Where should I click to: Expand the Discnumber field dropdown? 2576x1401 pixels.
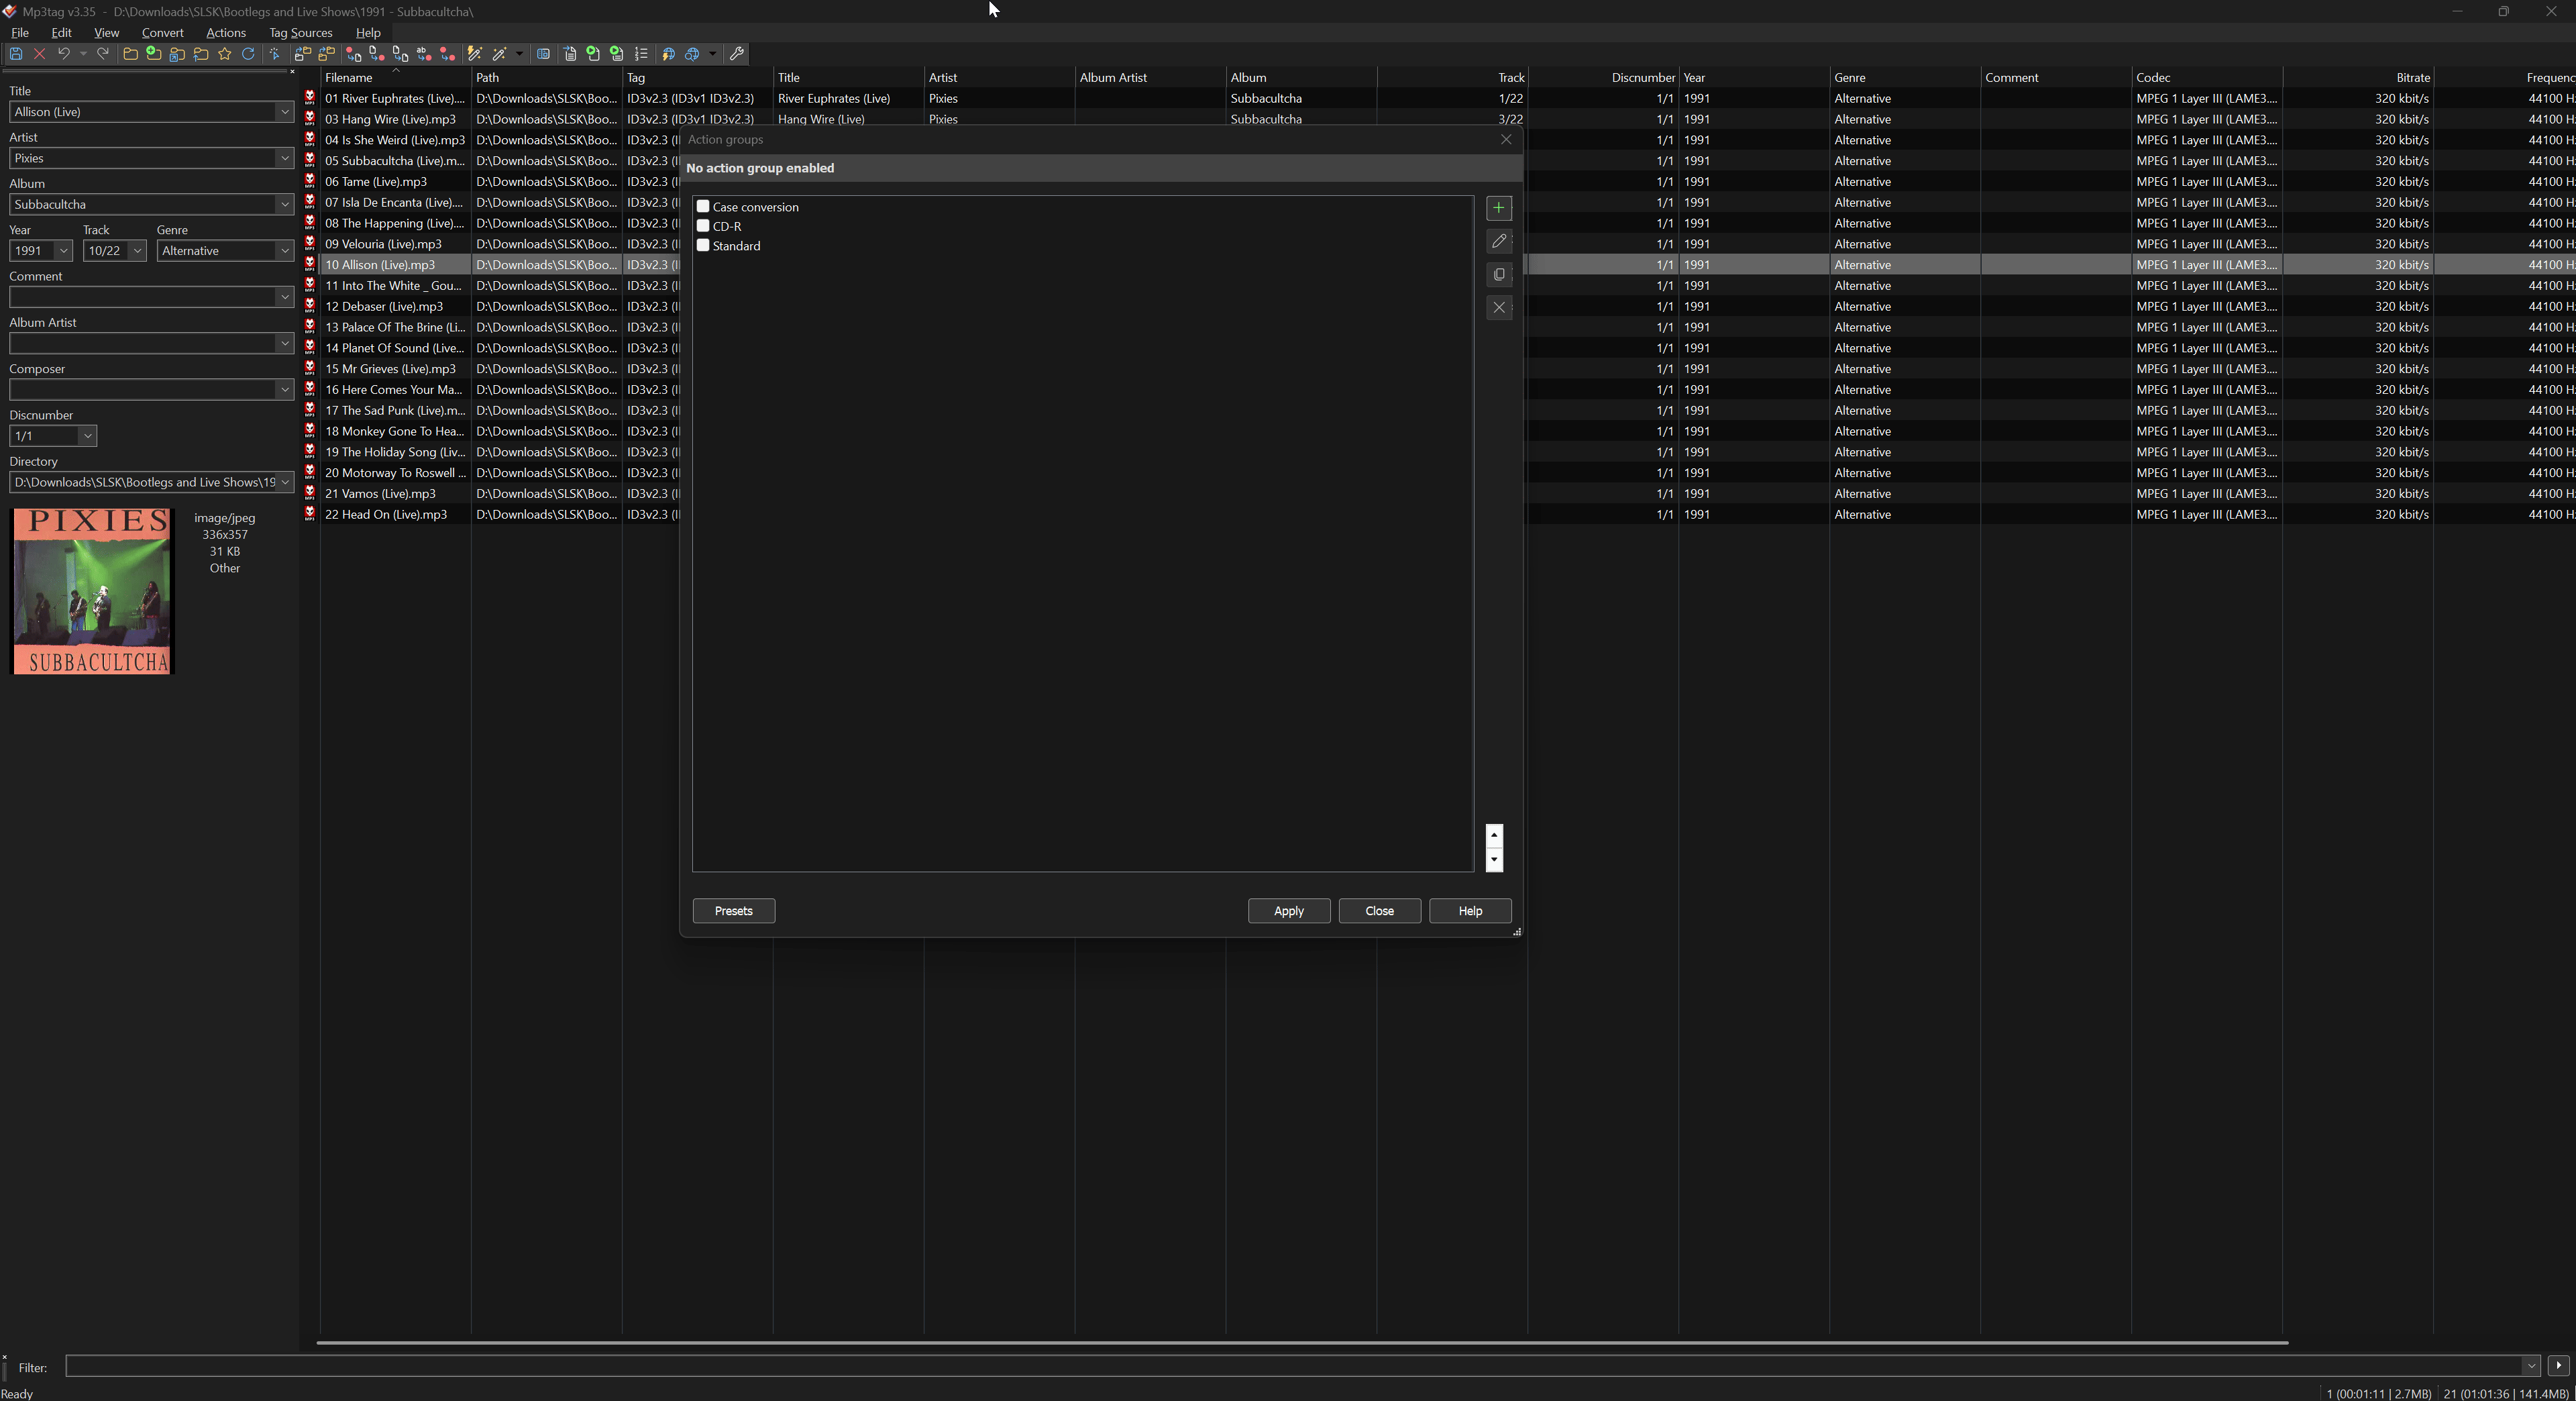coord(87,436)
